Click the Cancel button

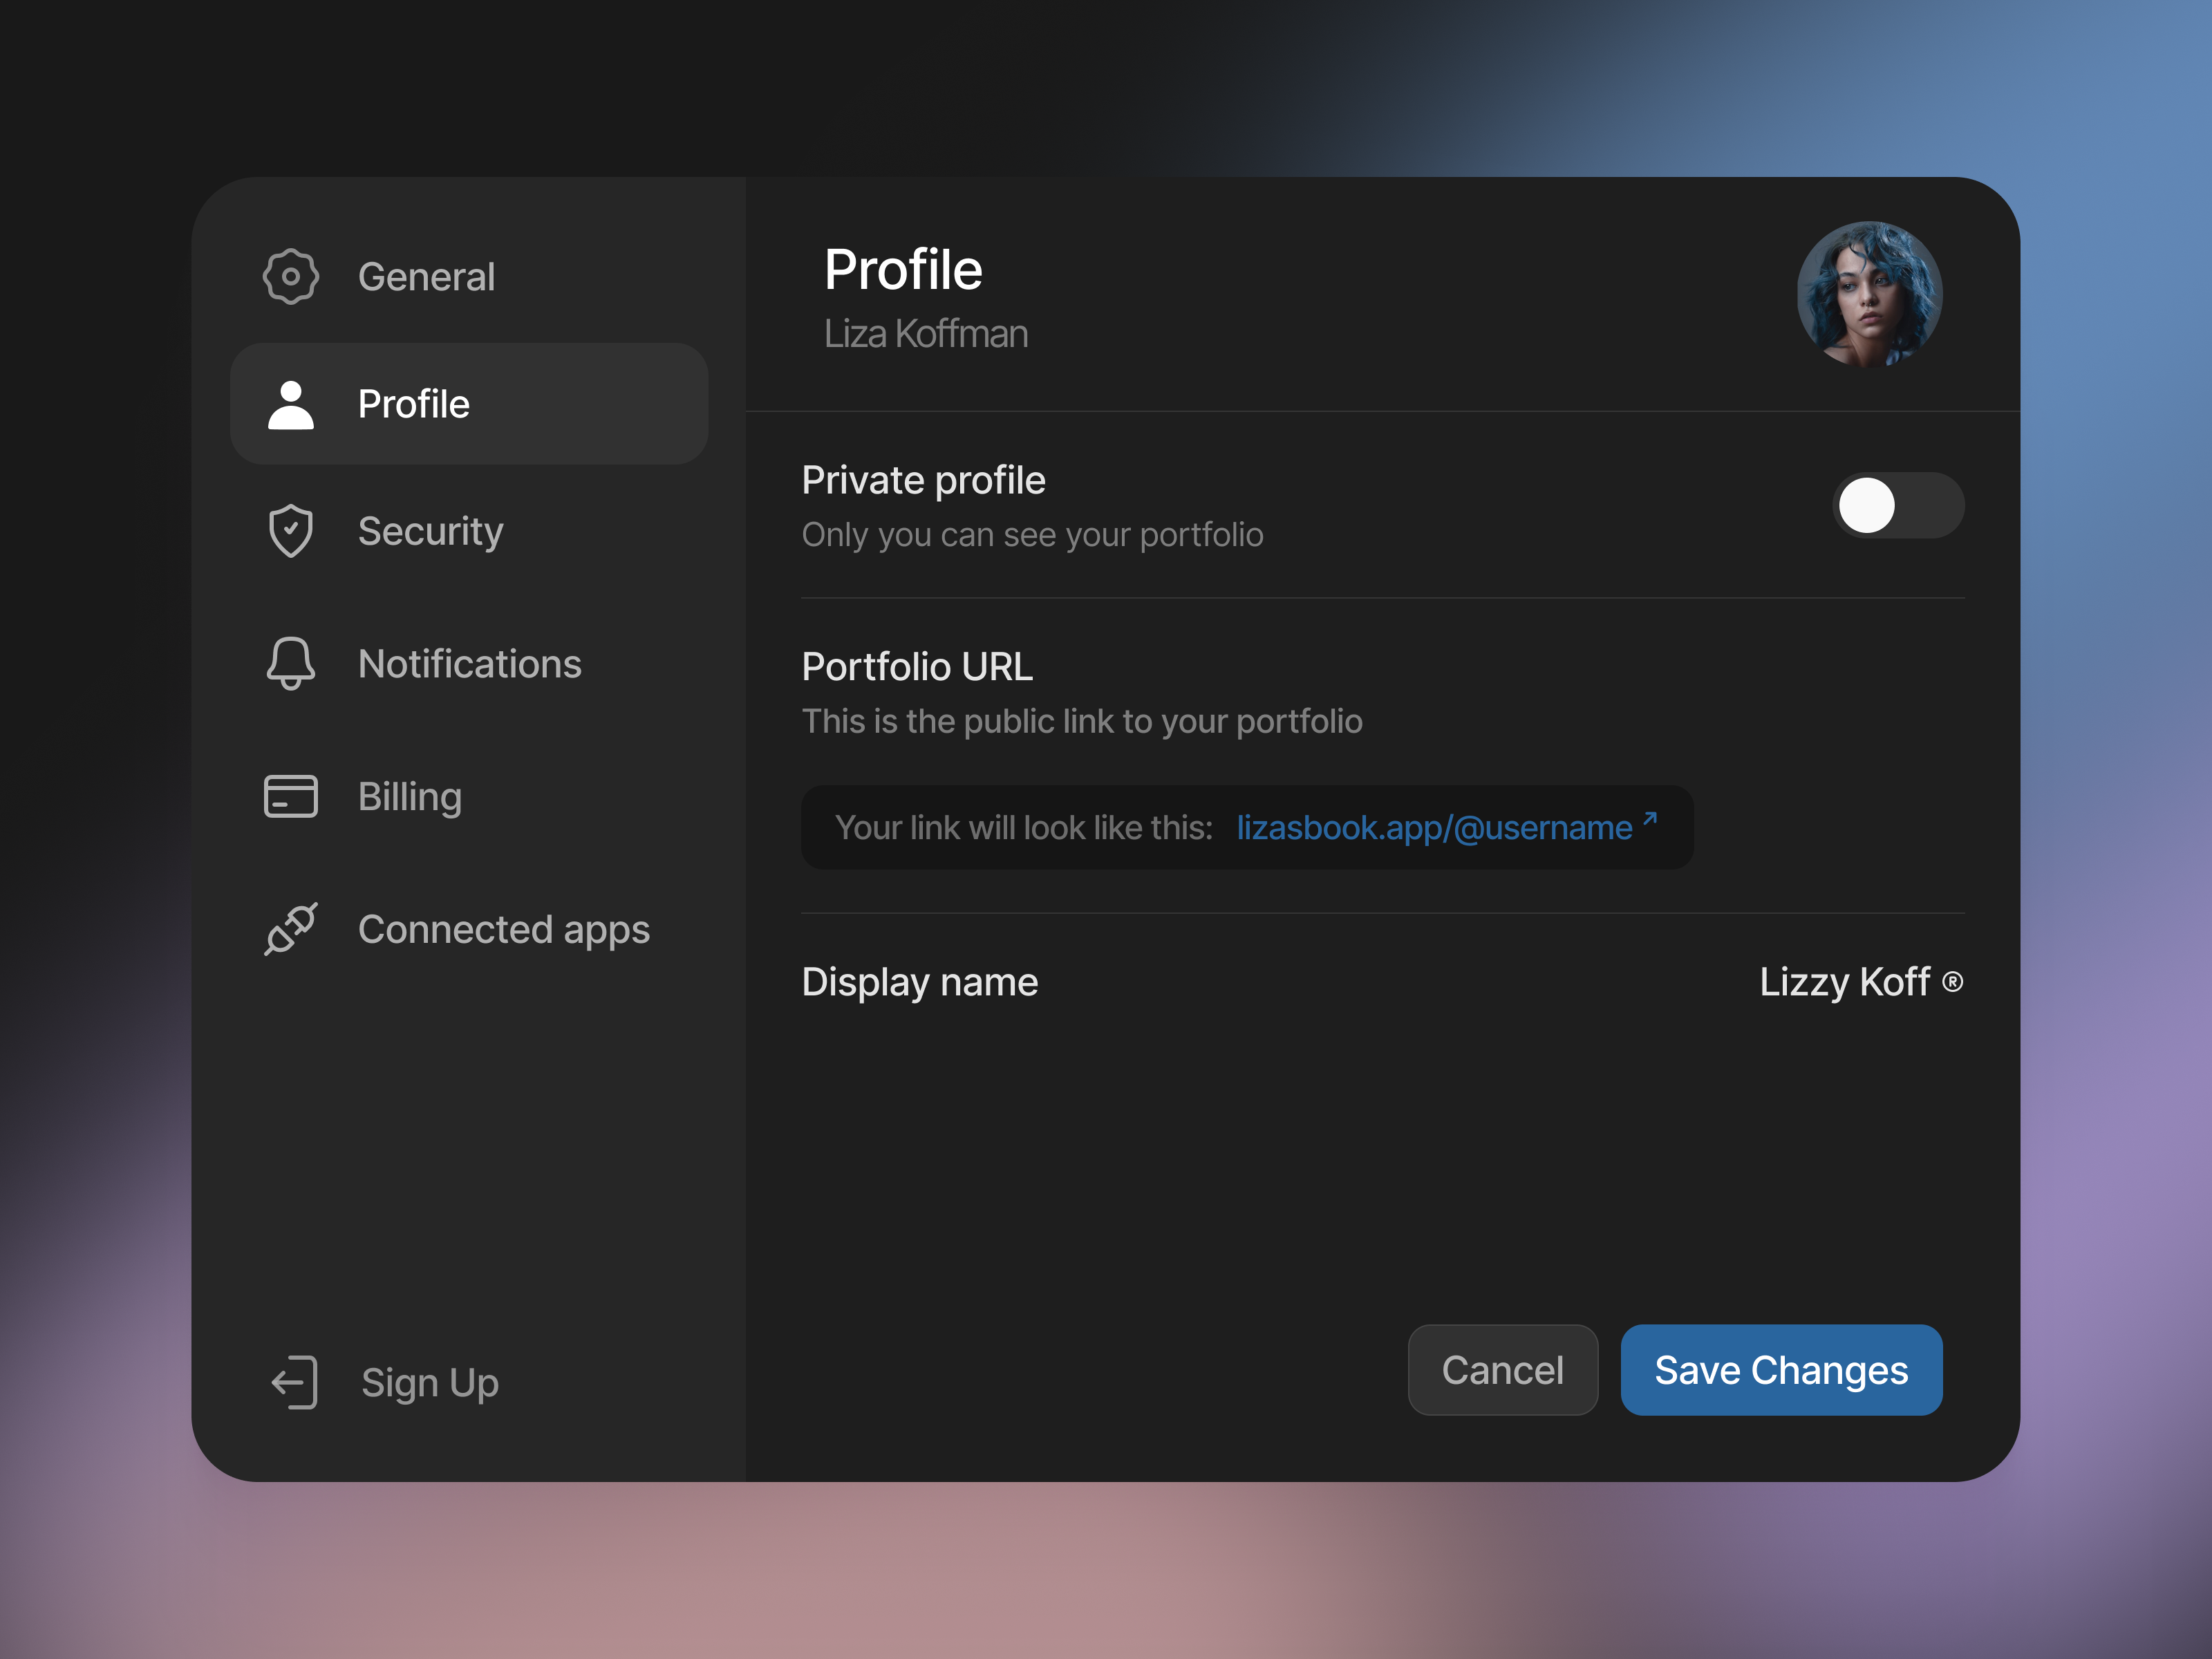(1502, 1370)
